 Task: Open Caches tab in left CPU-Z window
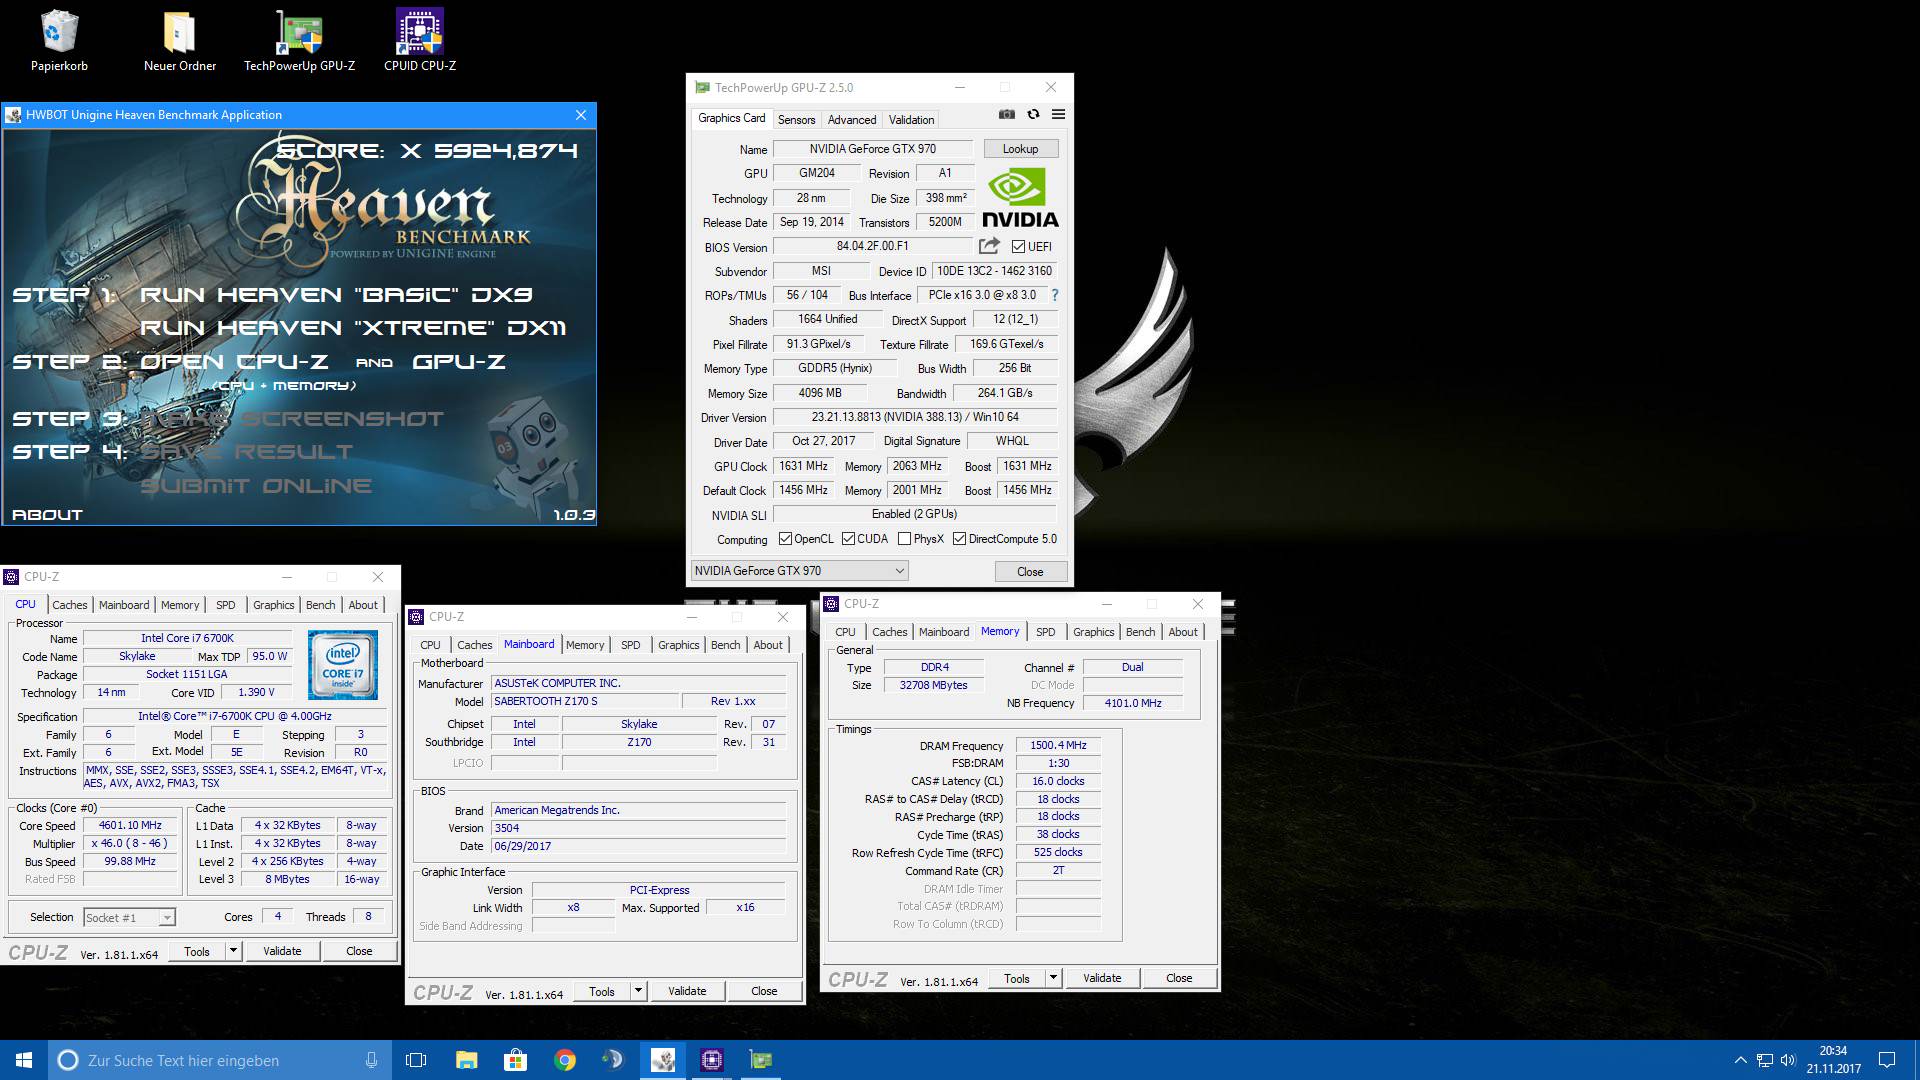[x=70, y=605]
